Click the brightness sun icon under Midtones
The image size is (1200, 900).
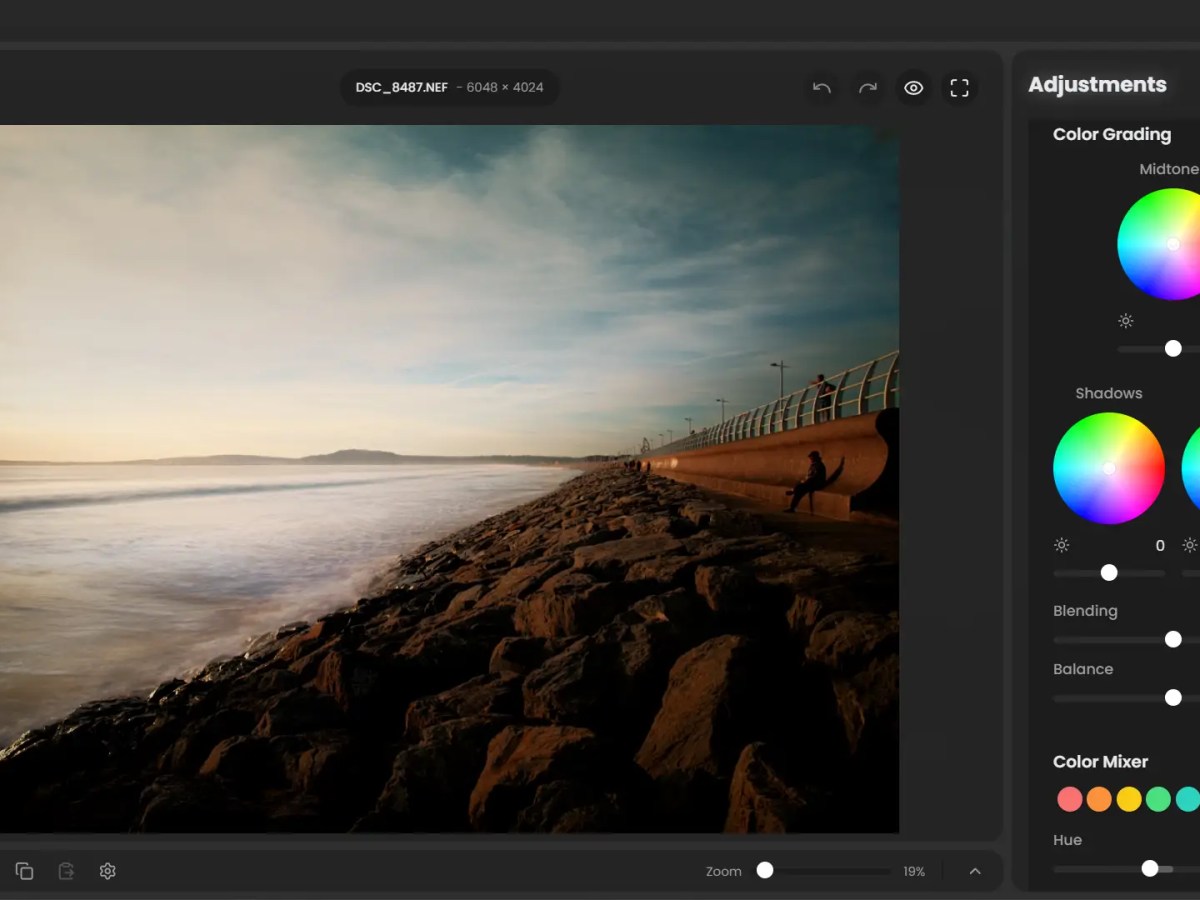[1125, 321]
